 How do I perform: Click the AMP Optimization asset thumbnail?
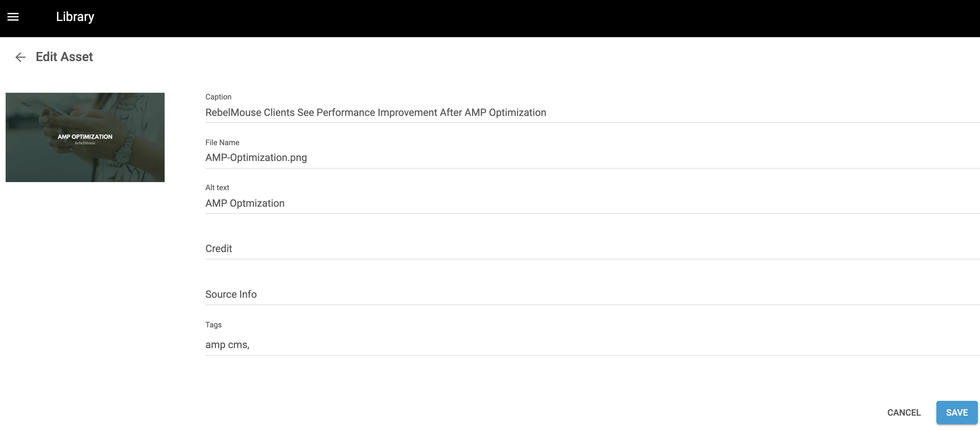(x=85, y=137)
